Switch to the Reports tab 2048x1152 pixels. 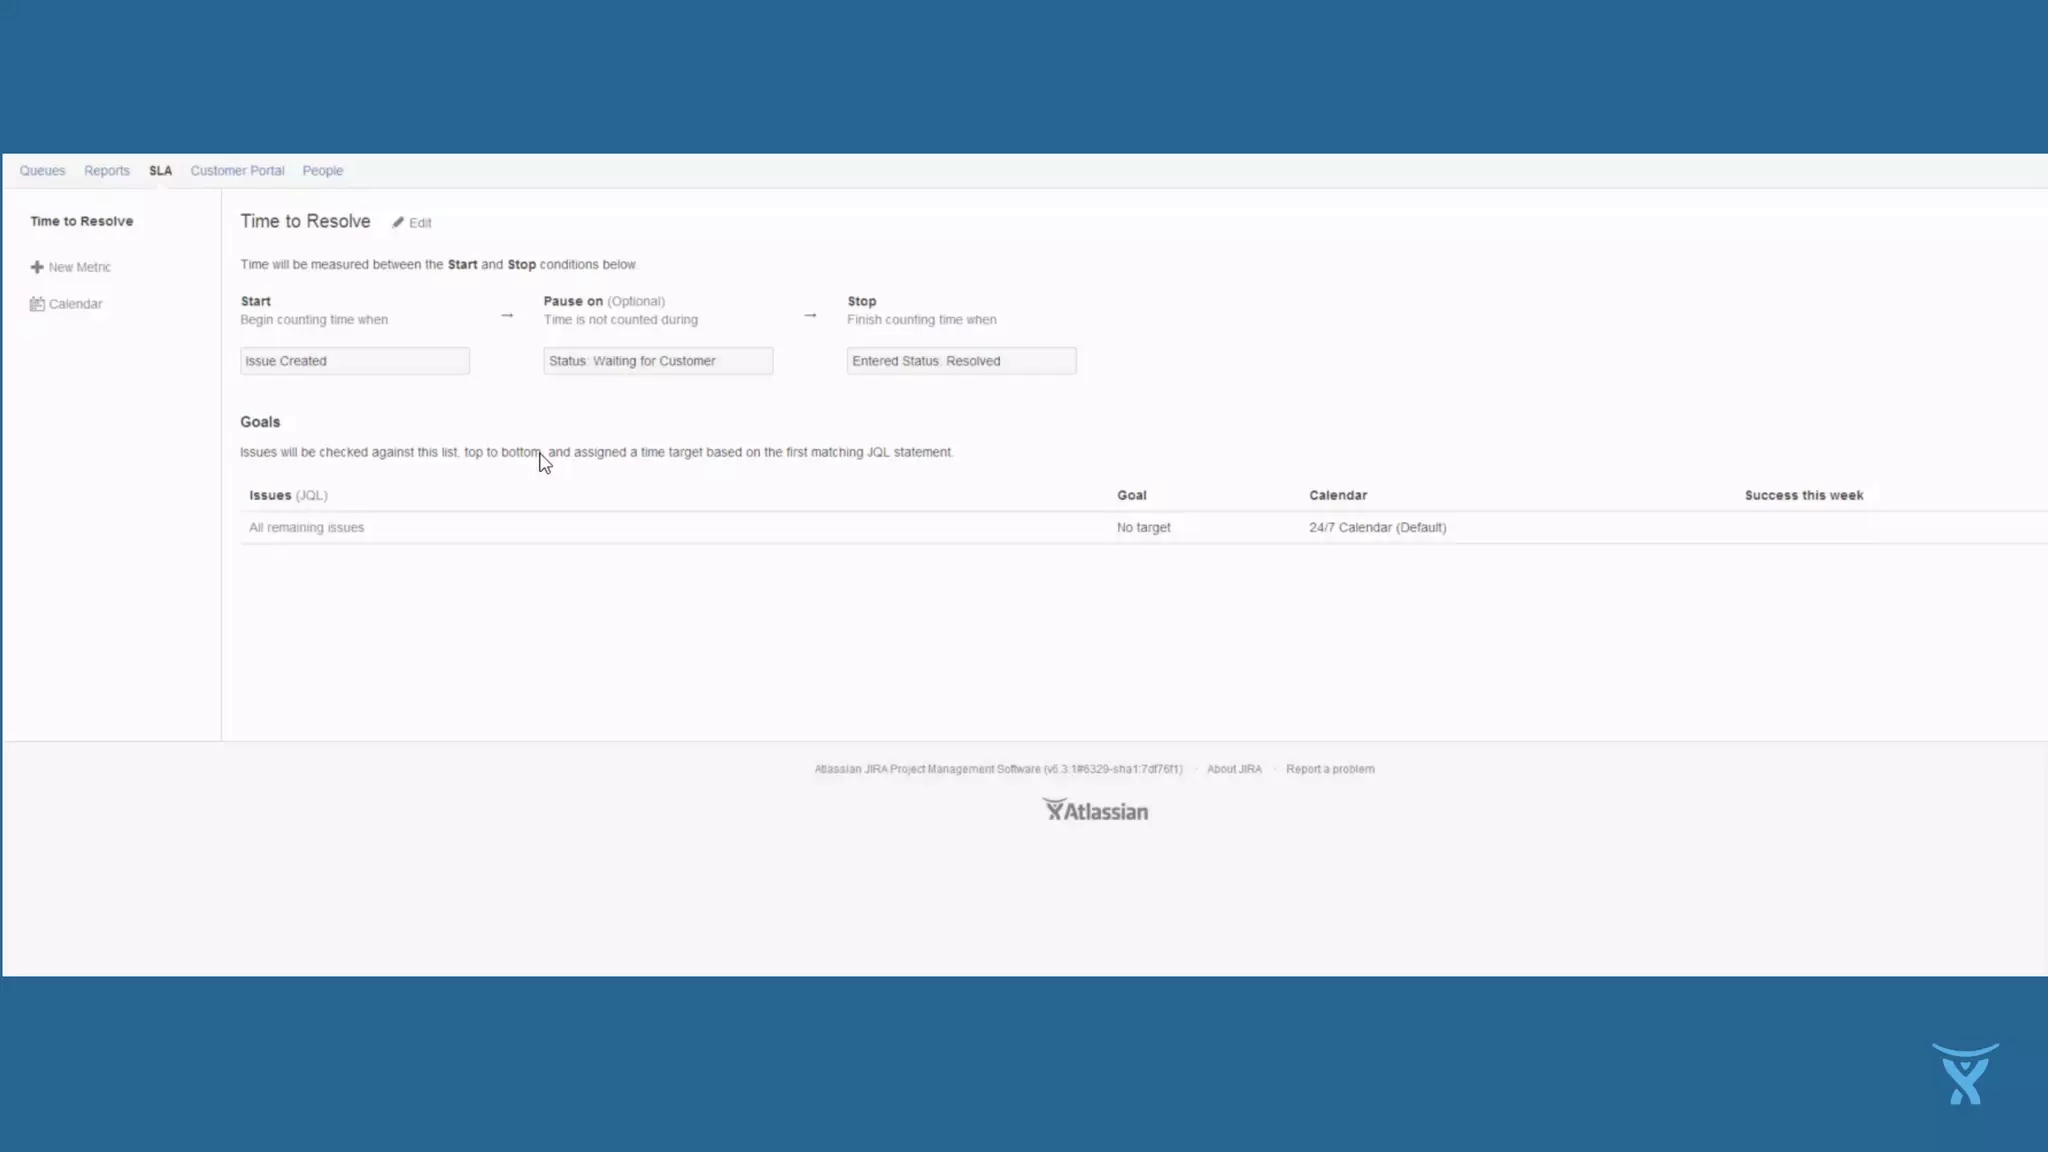tap(107, 171)
